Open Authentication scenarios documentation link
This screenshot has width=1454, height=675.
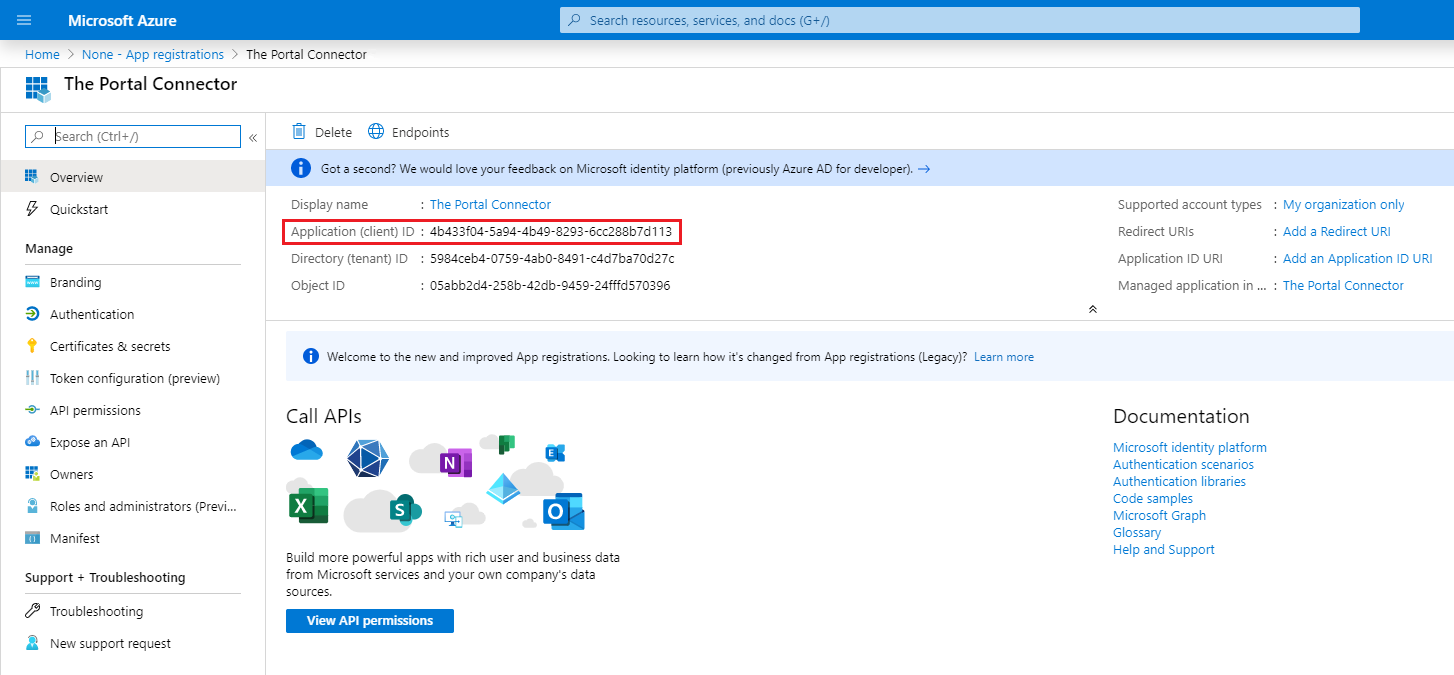click(x=1183, y=465)
